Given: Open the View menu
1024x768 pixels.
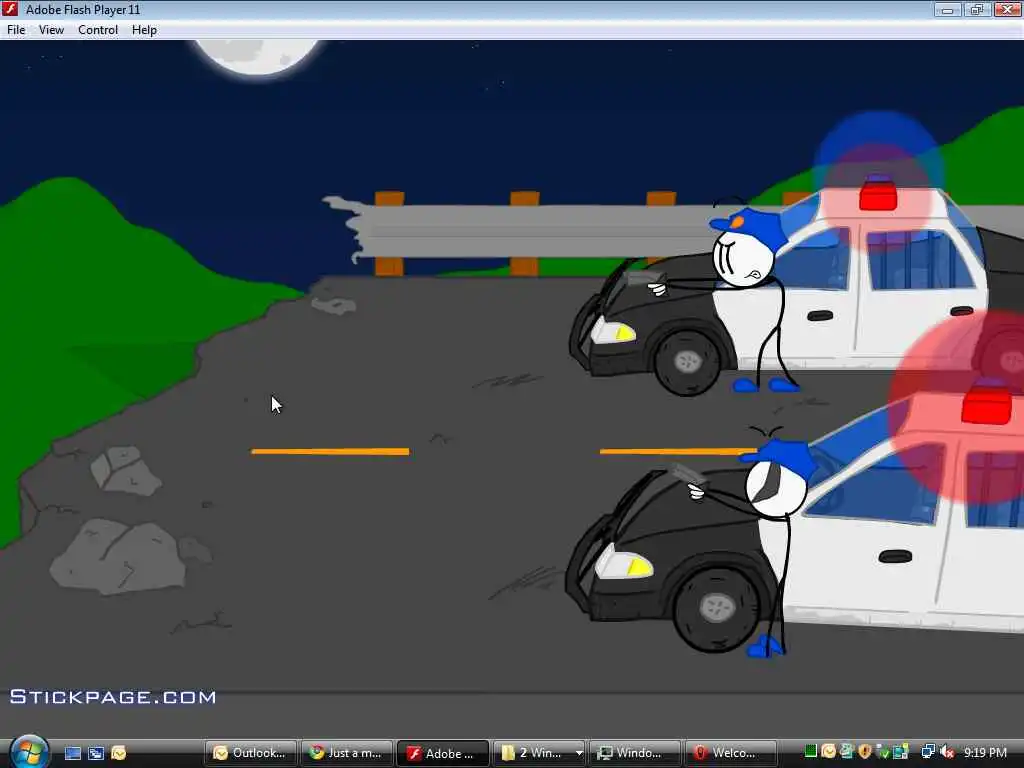Looking at the screenshot, I should (x=51, y=30).
